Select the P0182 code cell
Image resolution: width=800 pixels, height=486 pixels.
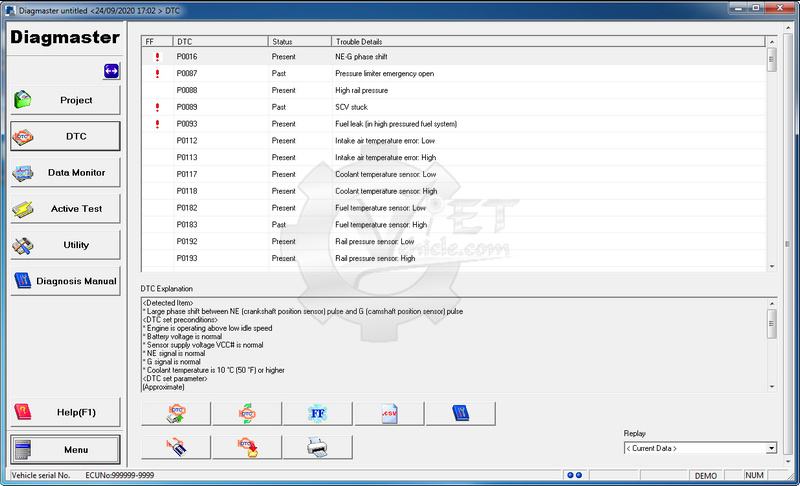(187, 208)
